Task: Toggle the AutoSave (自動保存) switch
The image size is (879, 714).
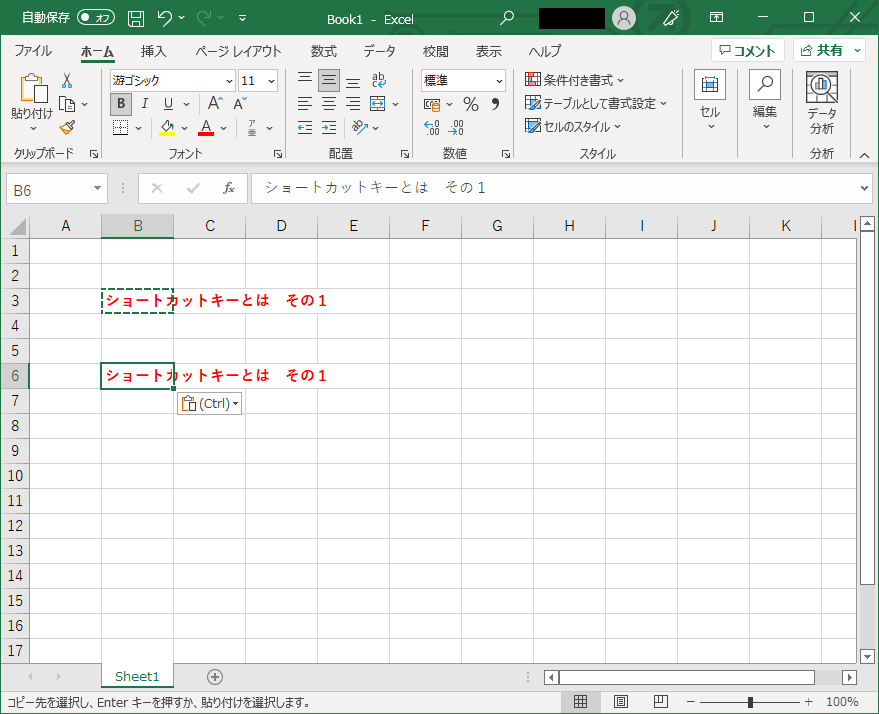Action: [96, 18]
